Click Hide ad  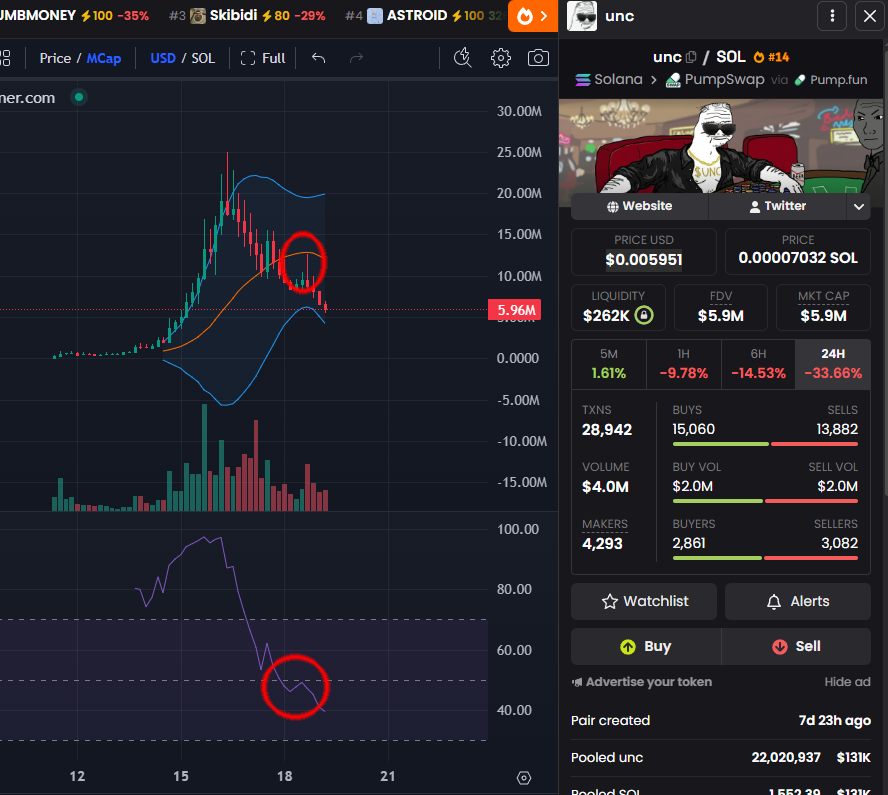847,682
